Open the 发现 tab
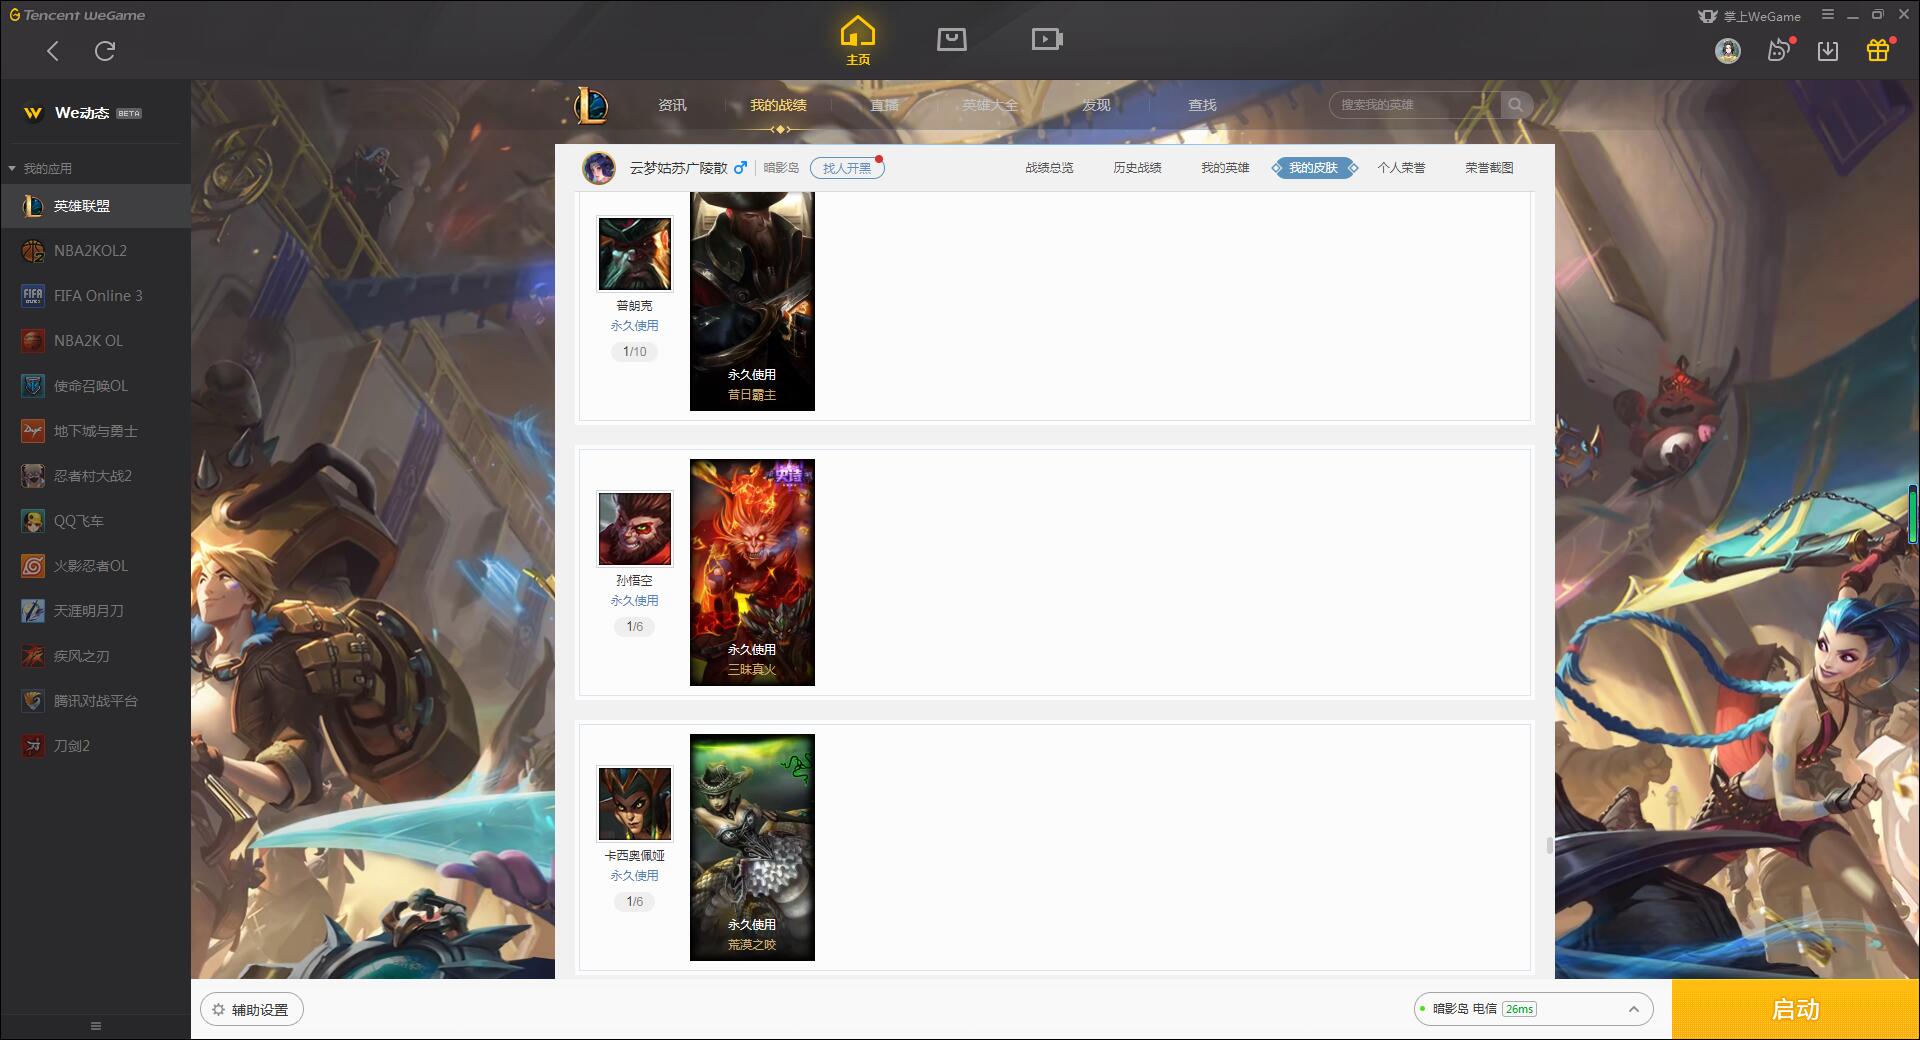 tap(1096, 105)
